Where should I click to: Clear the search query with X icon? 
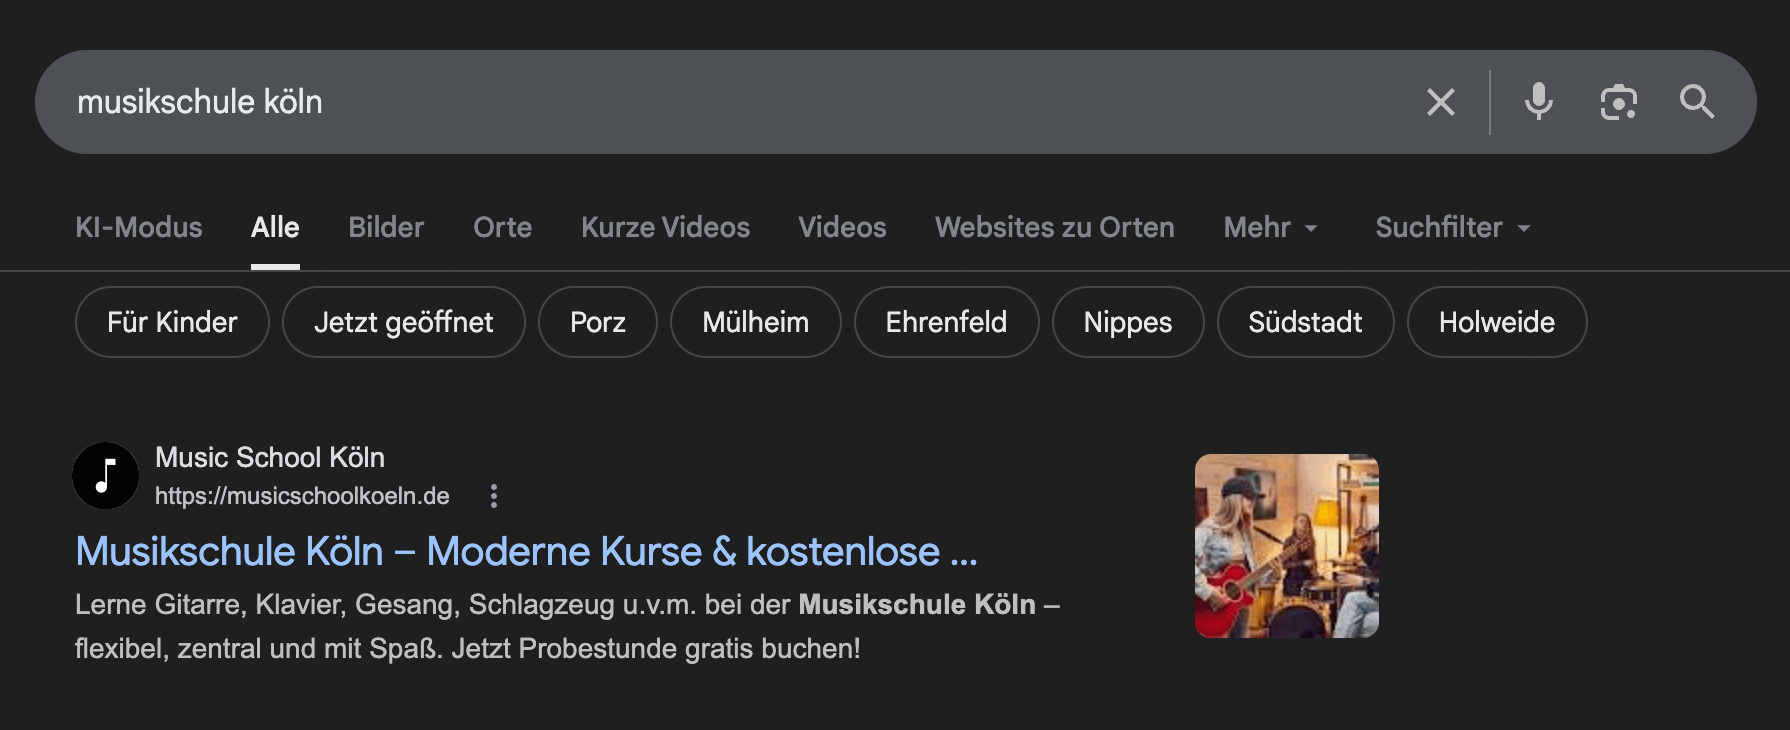(x=1440, y=102)
